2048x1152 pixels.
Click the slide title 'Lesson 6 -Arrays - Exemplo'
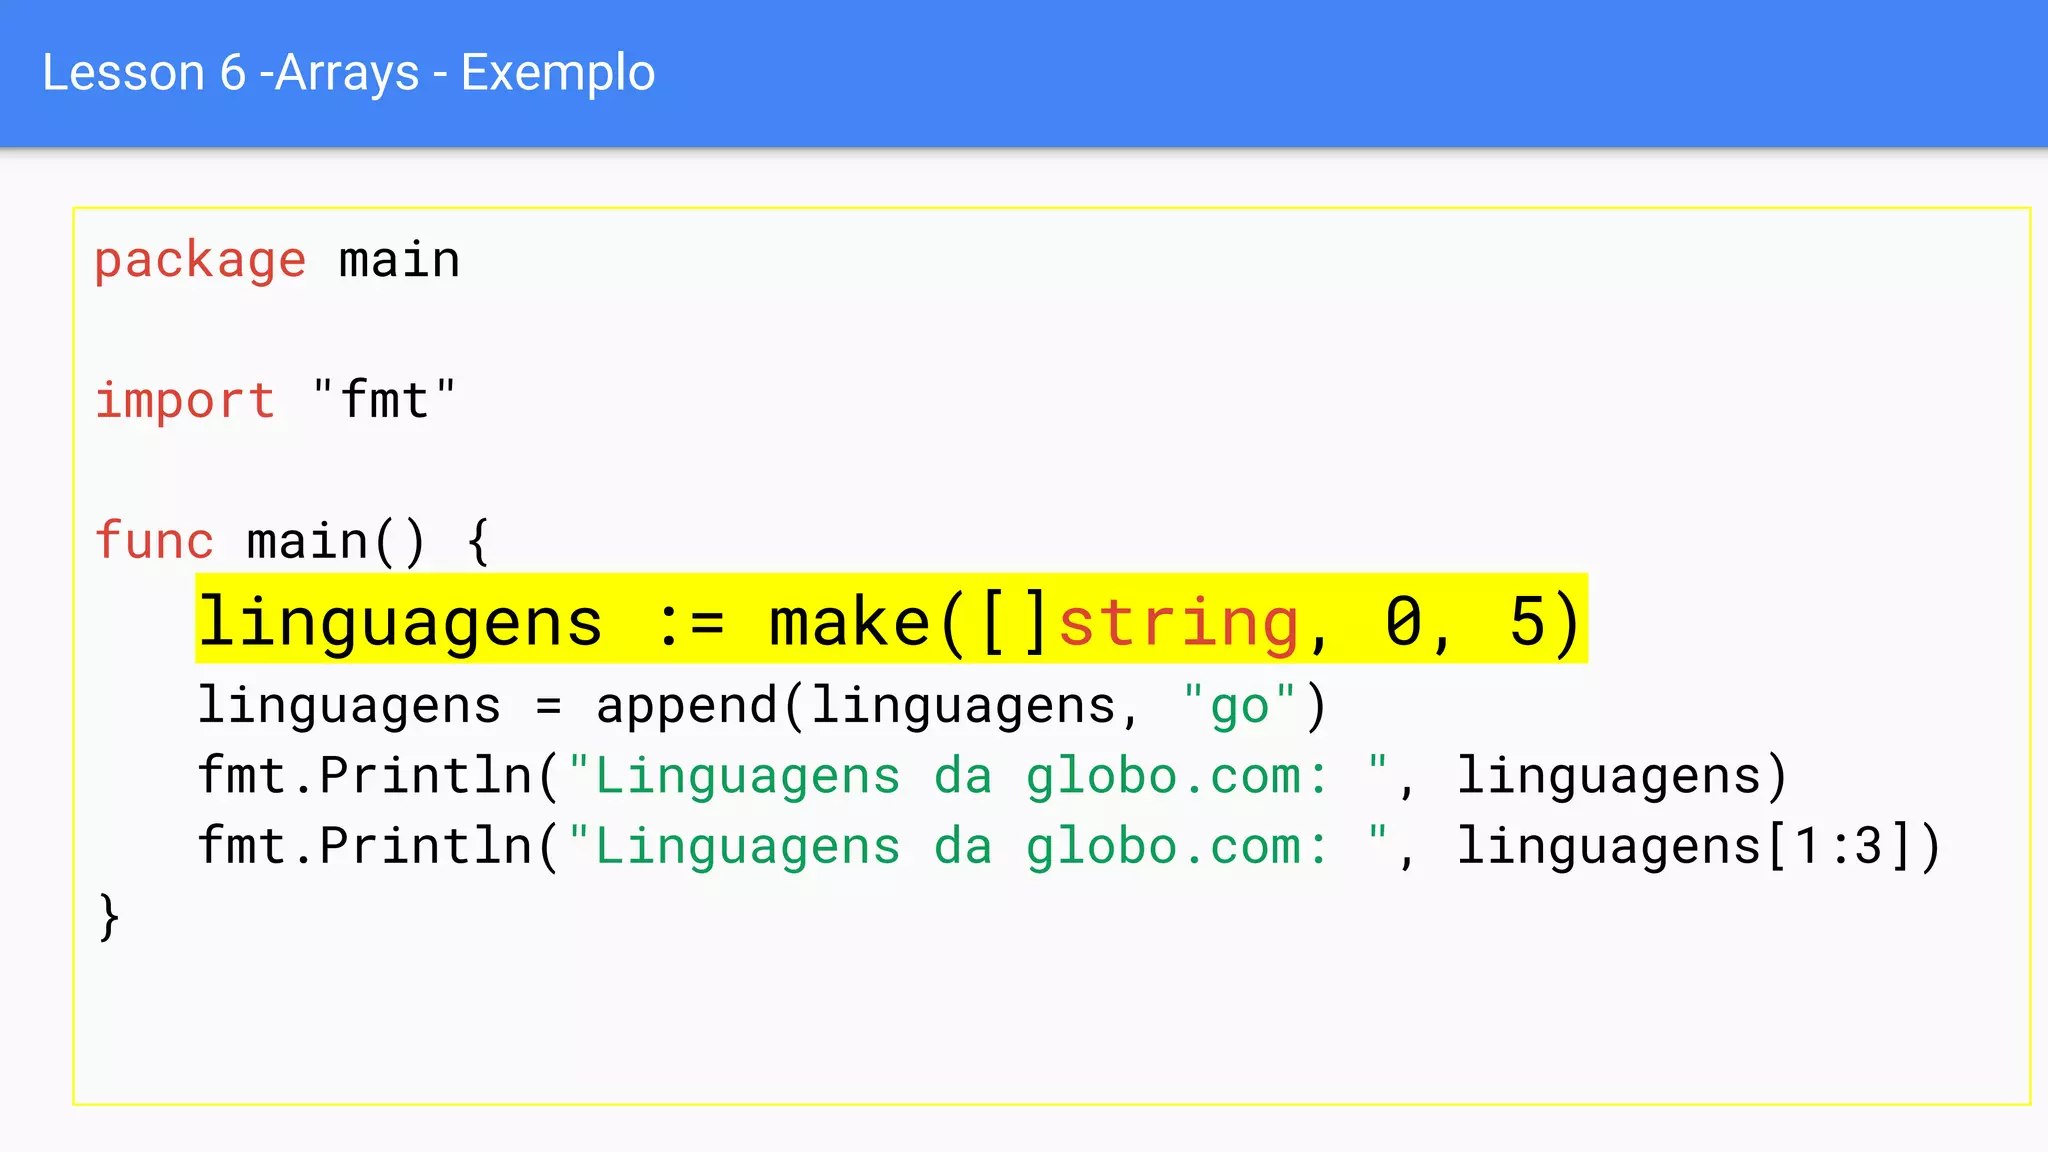click(348, 73)
